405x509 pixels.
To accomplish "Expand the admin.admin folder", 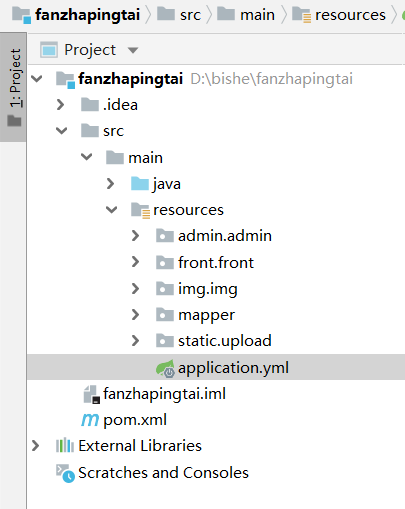I will (x=135, y=236).
